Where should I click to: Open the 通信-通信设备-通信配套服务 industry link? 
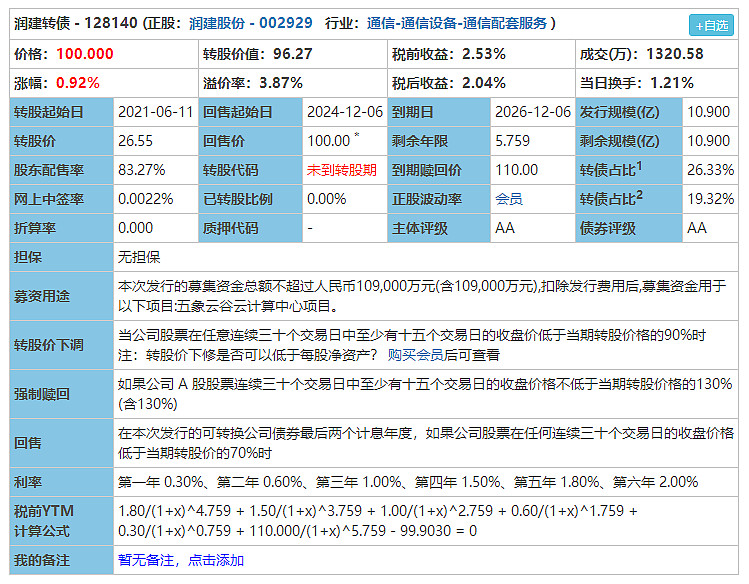tap(457, 23)
